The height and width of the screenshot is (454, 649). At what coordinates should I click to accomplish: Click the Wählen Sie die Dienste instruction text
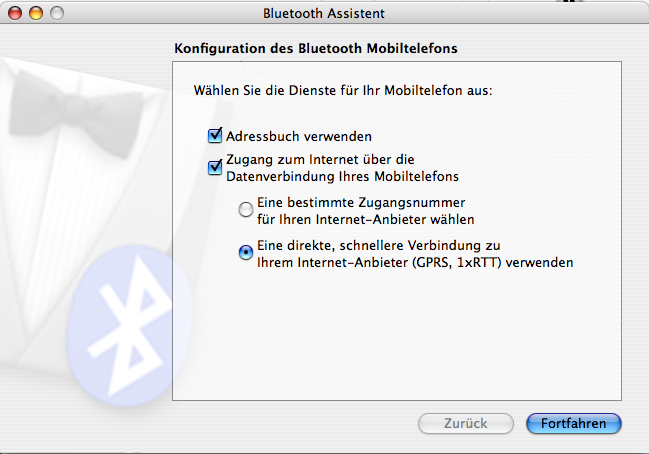pos(343,90)
